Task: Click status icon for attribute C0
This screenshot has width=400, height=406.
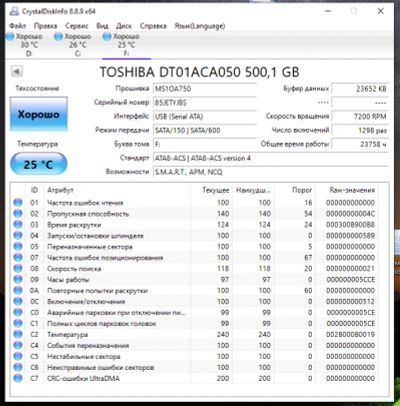Action: click(x=18, y=312)
